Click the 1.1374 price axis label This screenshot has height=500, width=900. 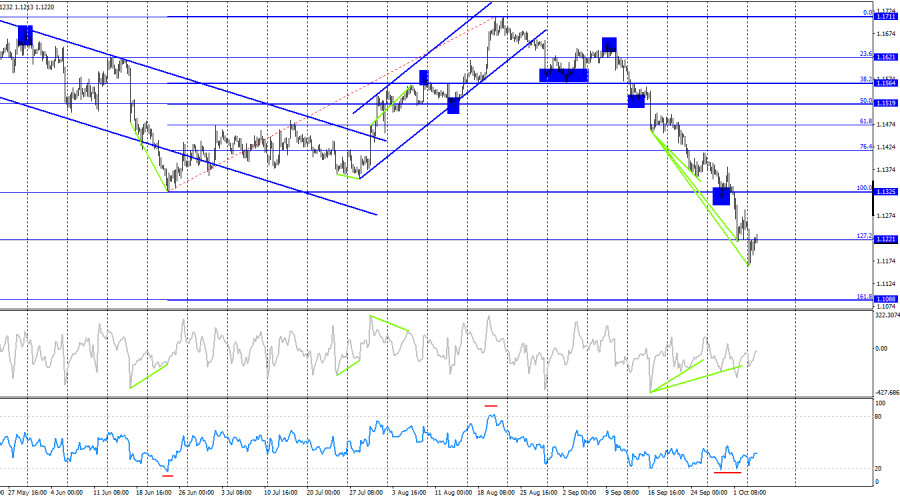point(886,170)
